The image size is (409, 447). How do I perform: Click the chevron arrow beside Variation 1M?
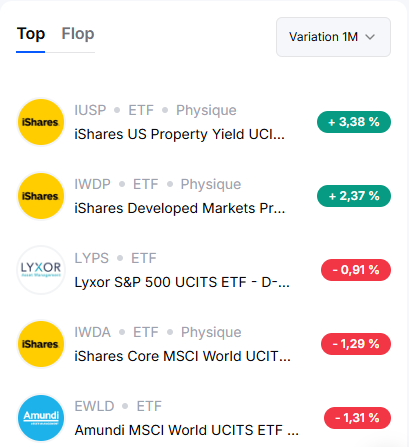tap(370, 37)
